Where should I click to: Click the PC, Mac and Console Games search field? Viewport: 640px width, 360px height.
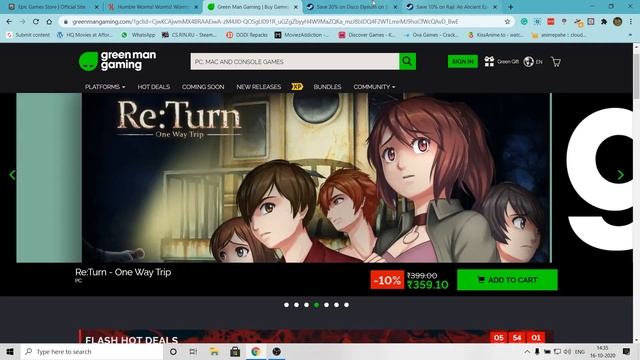click(x=295, y=61)
